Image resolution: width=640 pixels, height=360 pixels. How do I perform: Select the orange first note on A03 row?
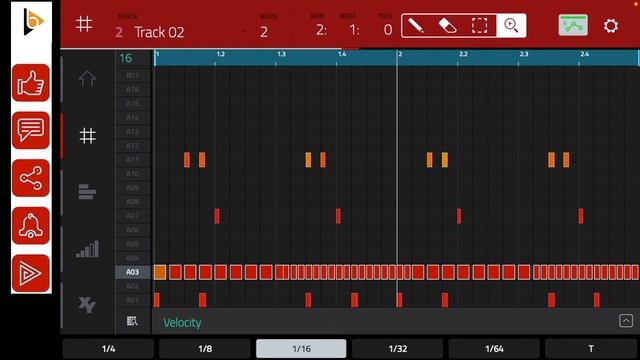pyautogui.click(x=160, y=272)
